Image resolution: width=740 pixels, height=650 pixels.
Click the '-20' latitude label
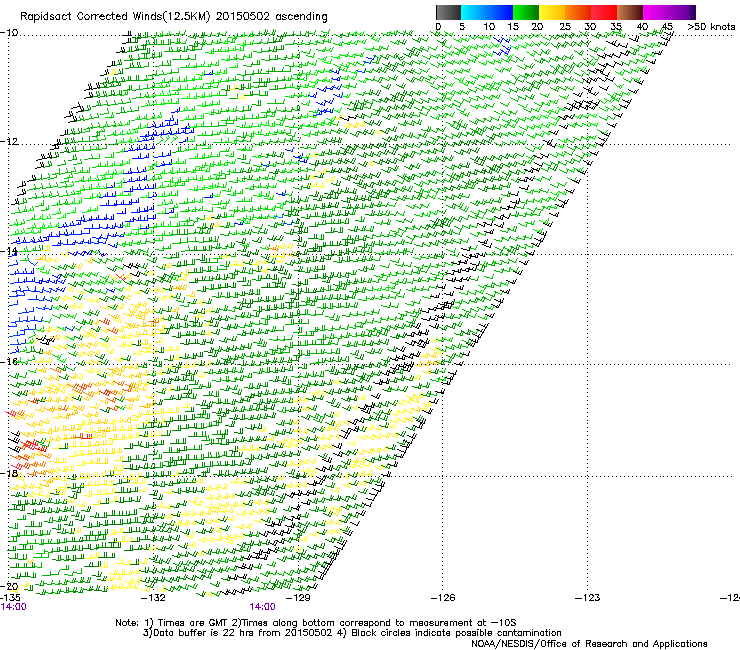pos(9,587)
